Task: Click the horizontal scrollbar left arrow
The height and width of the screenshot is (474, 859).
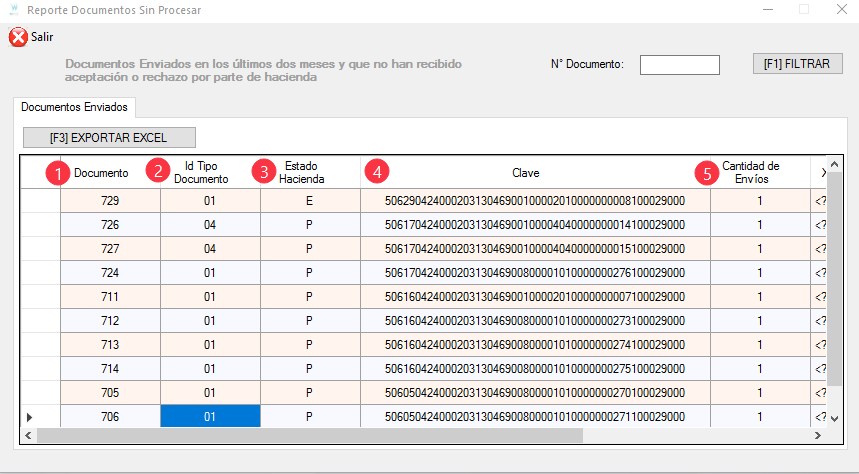Action: tap(28, 436)
